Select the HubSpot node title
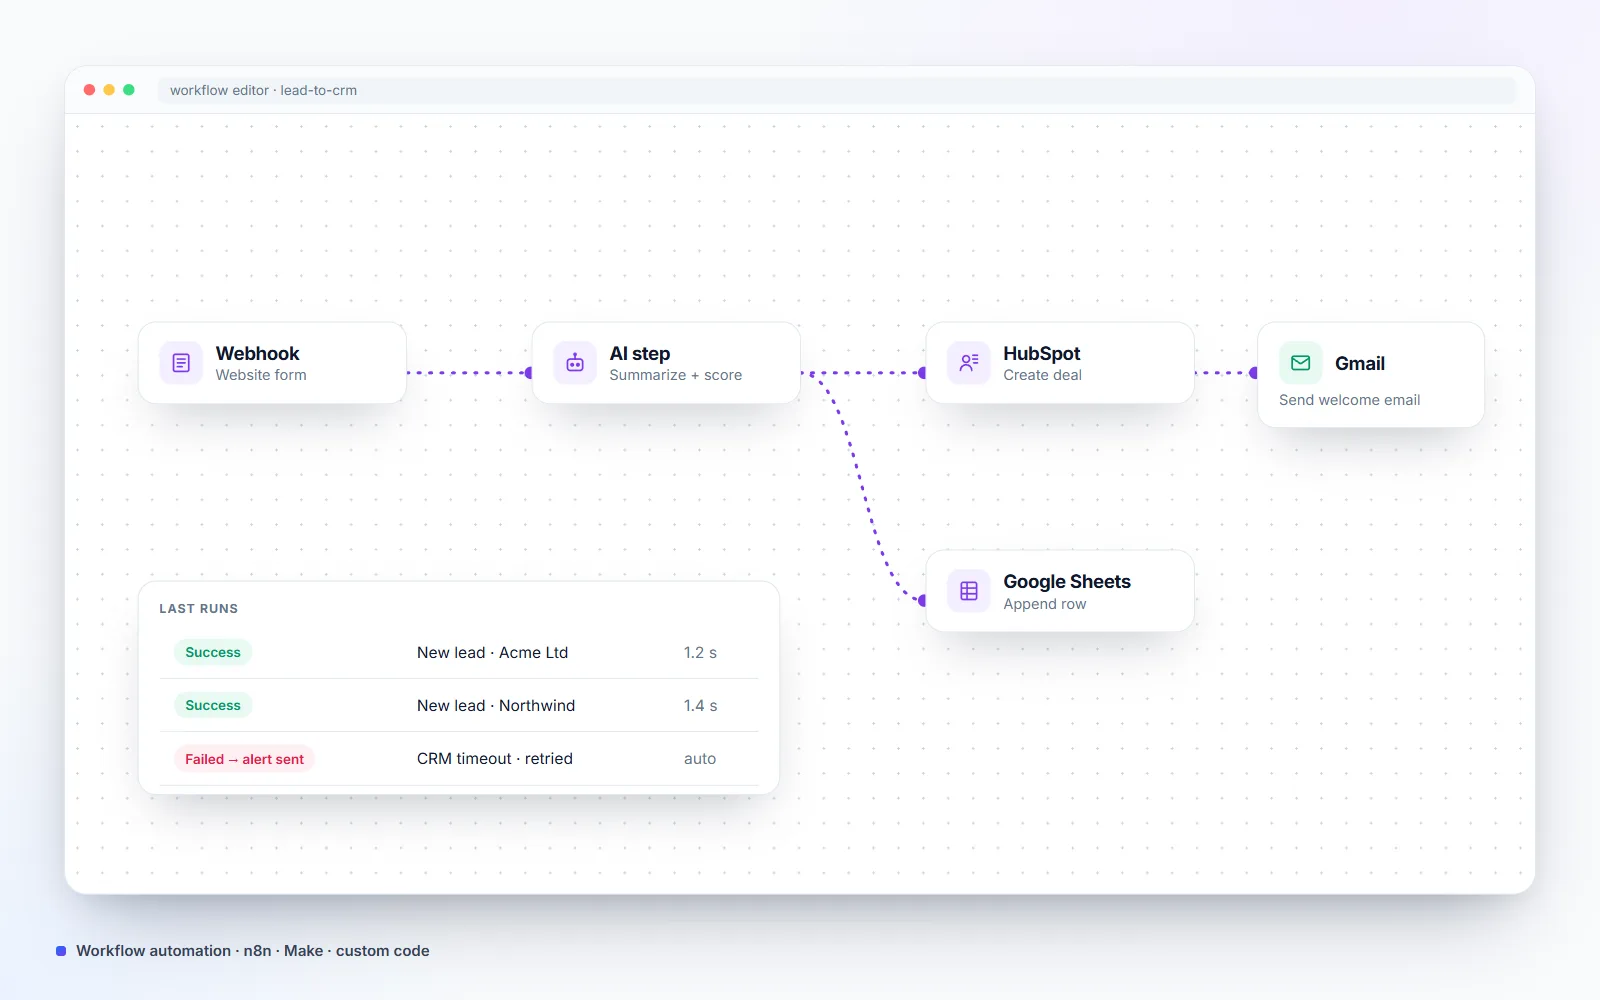This screenshot has width=1600, height=1000. pos(1042,353)
